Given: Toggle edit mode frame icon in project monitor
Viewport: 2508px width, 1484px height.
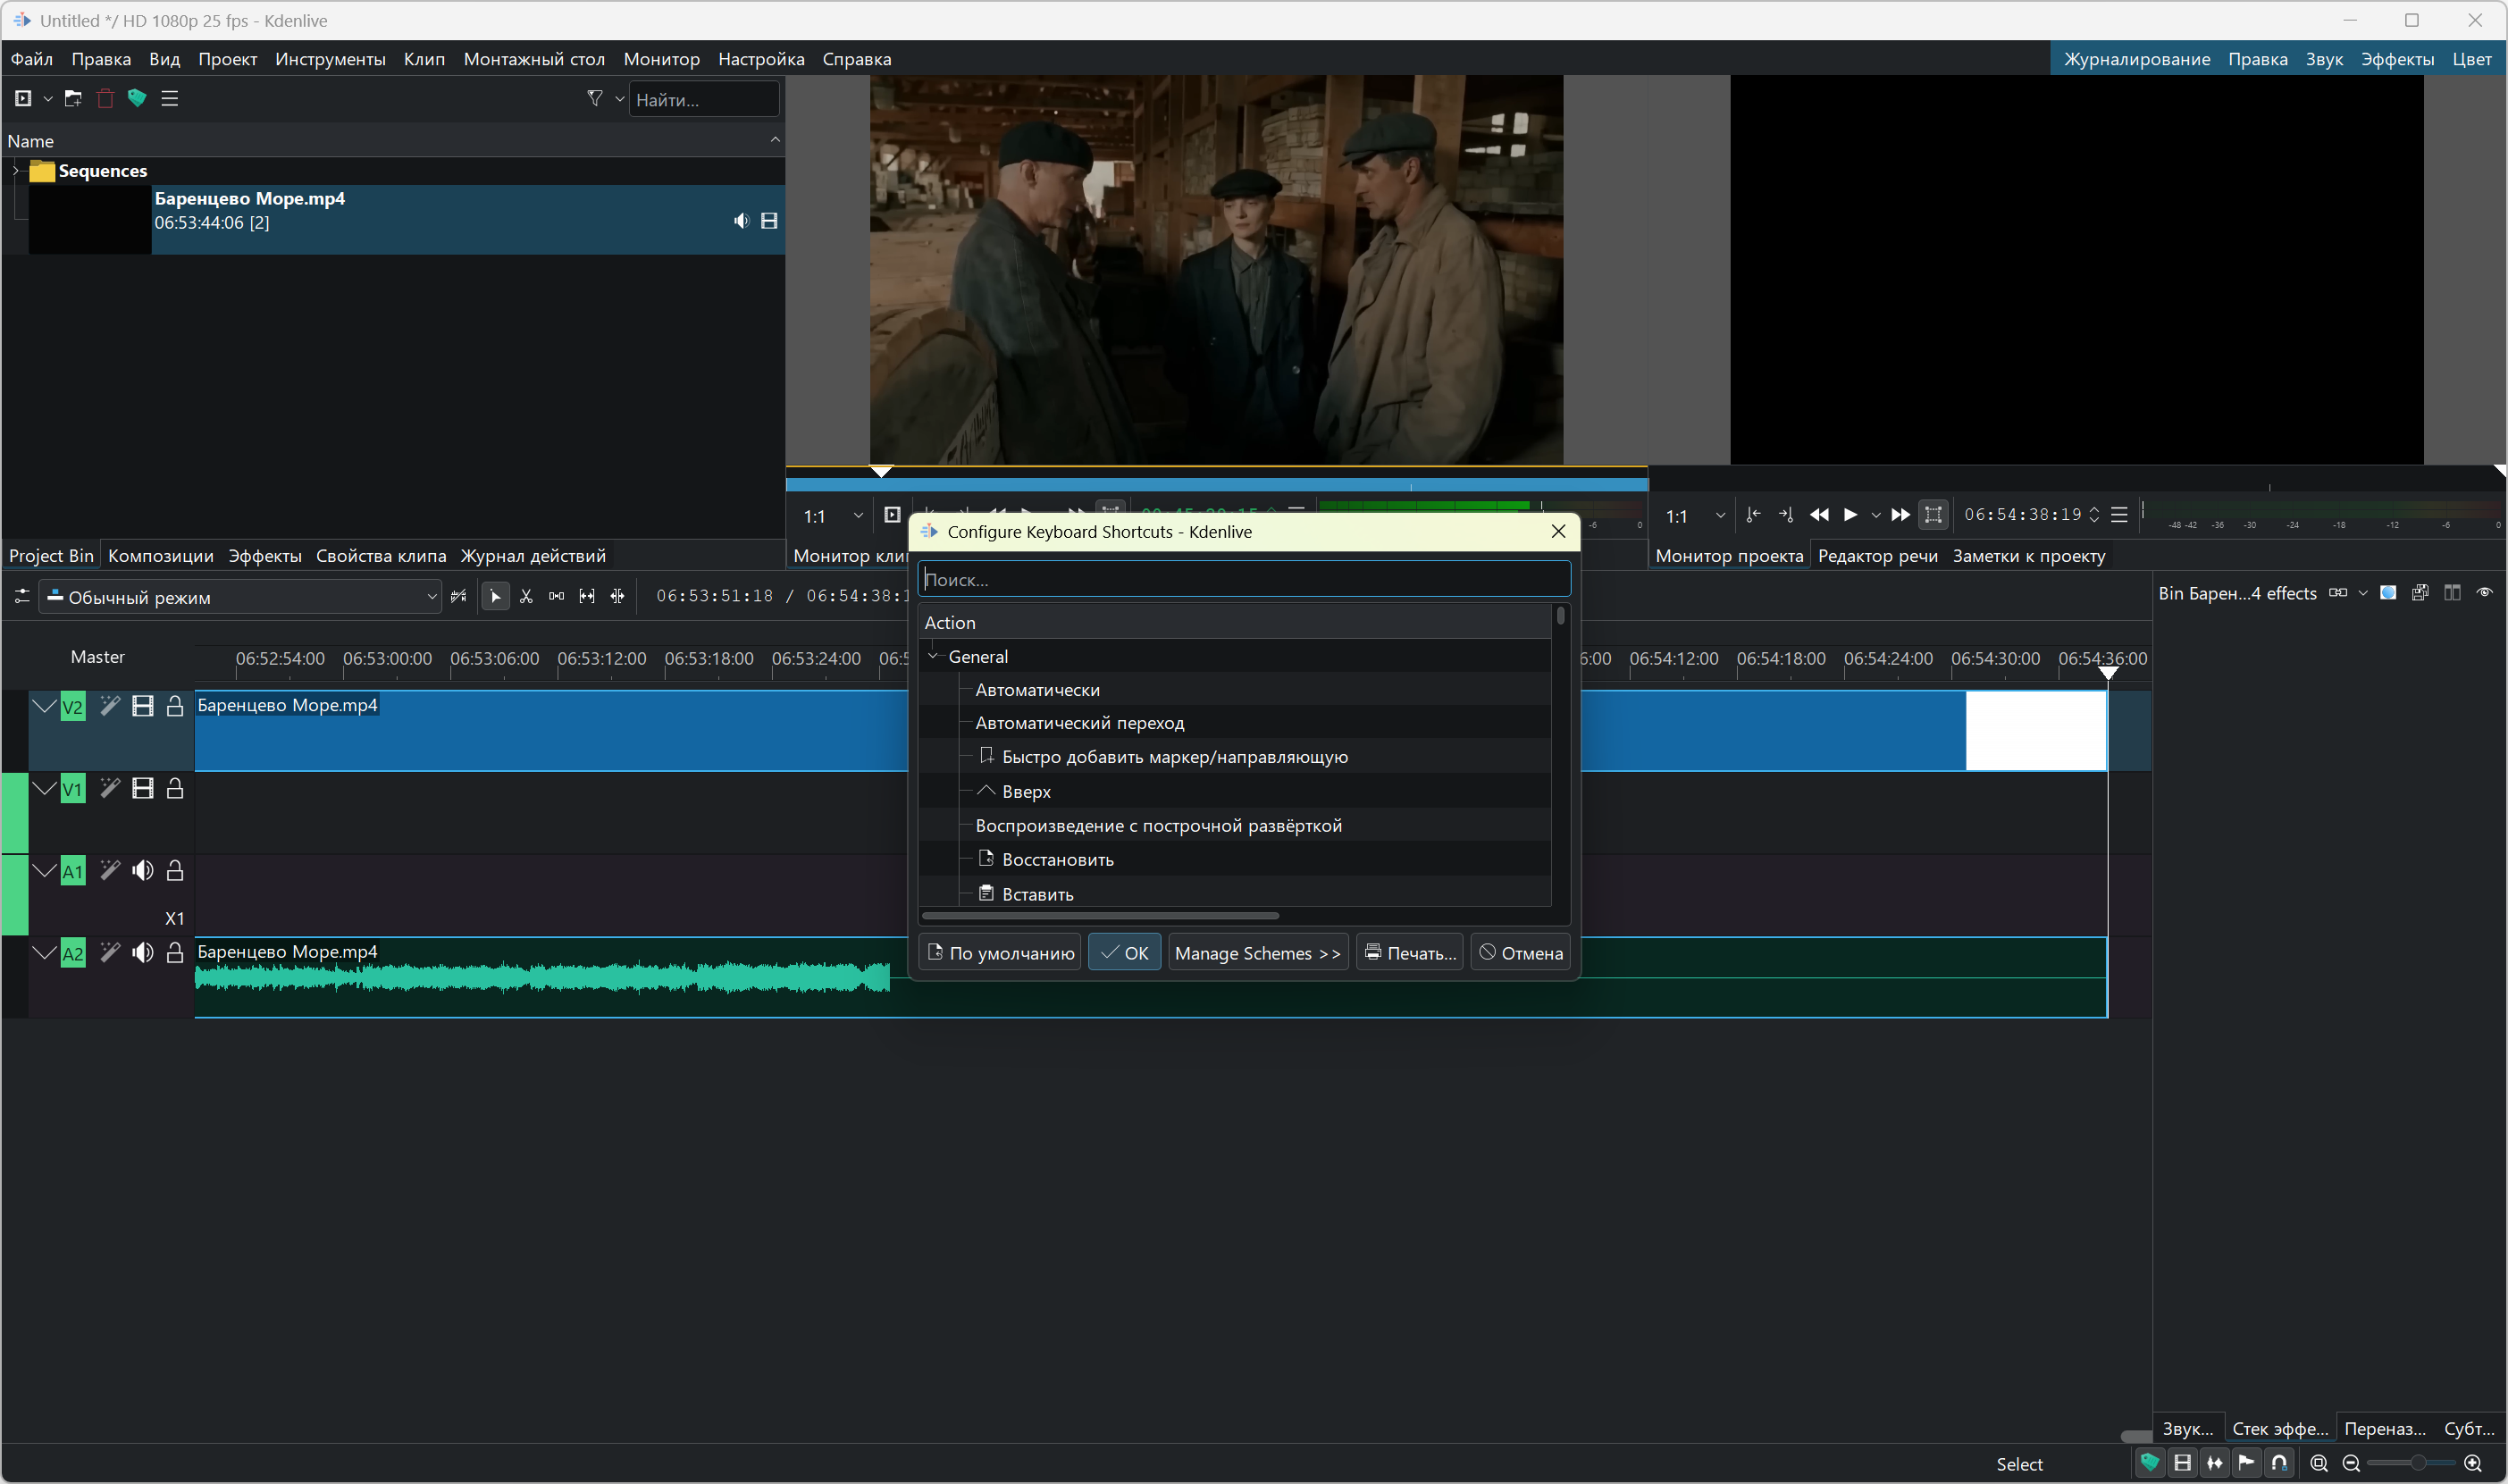Looking at the screenshot, I should [1933, 515].
